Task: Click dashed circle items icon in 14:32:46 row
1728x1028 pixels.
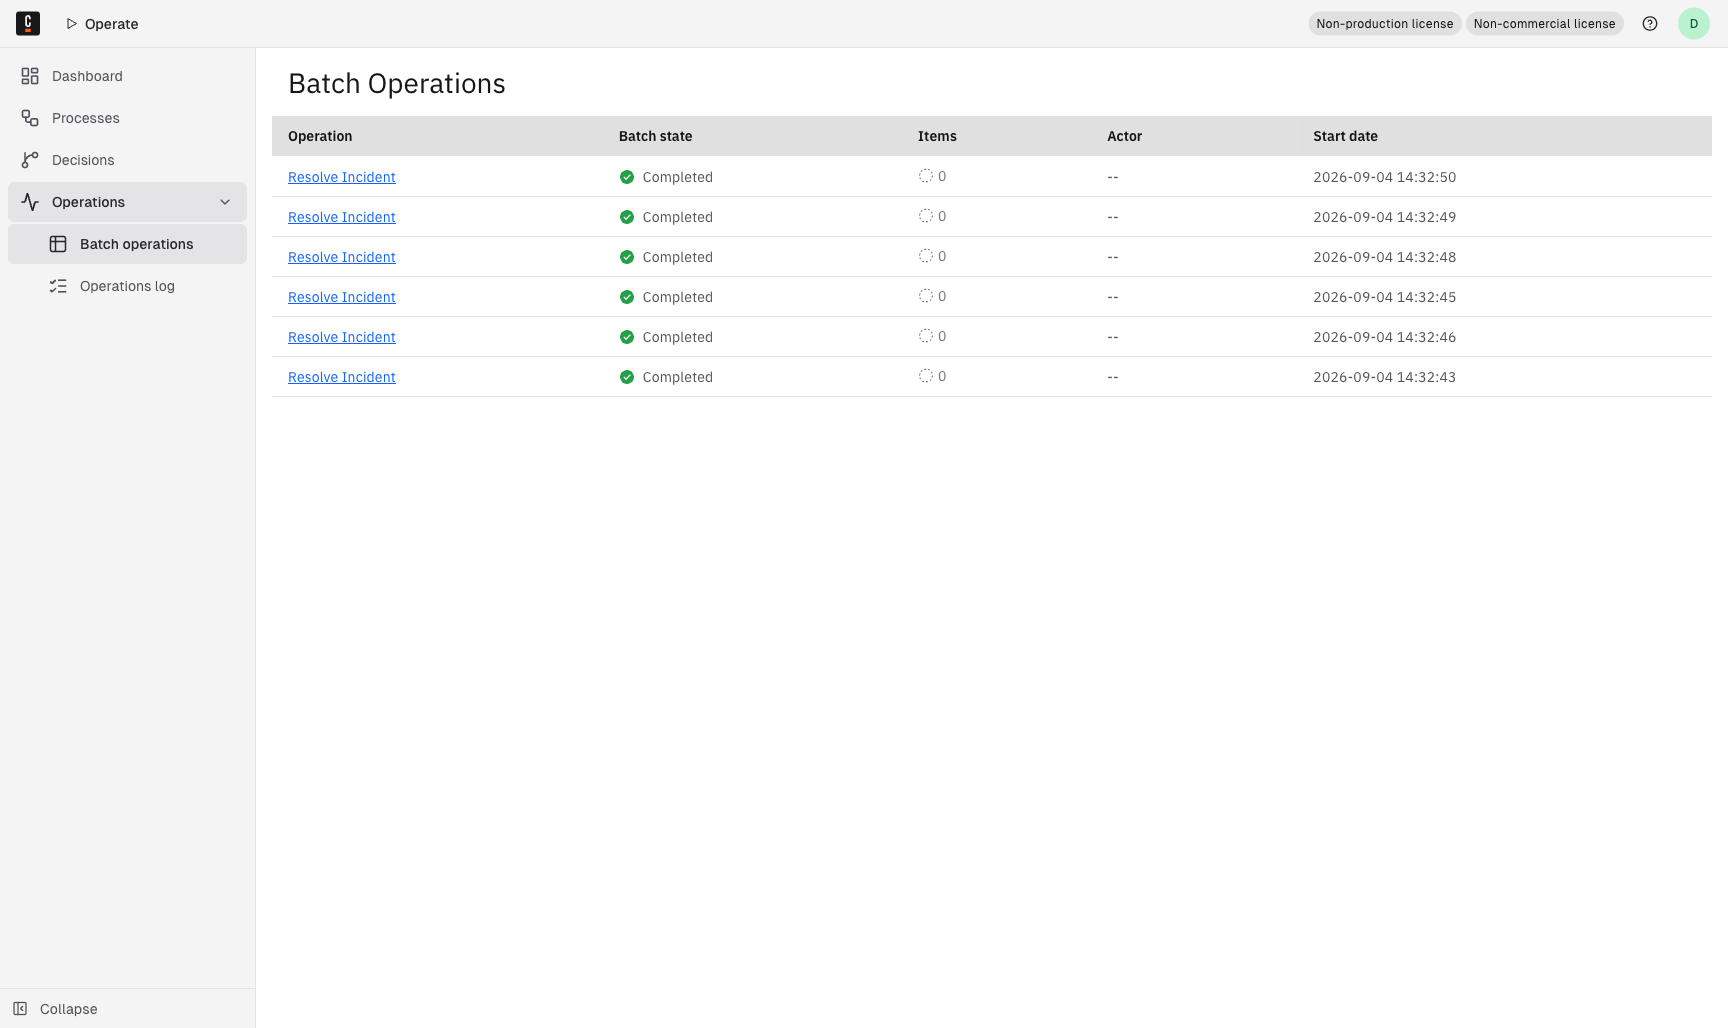Action: click(x=926, y=336)
